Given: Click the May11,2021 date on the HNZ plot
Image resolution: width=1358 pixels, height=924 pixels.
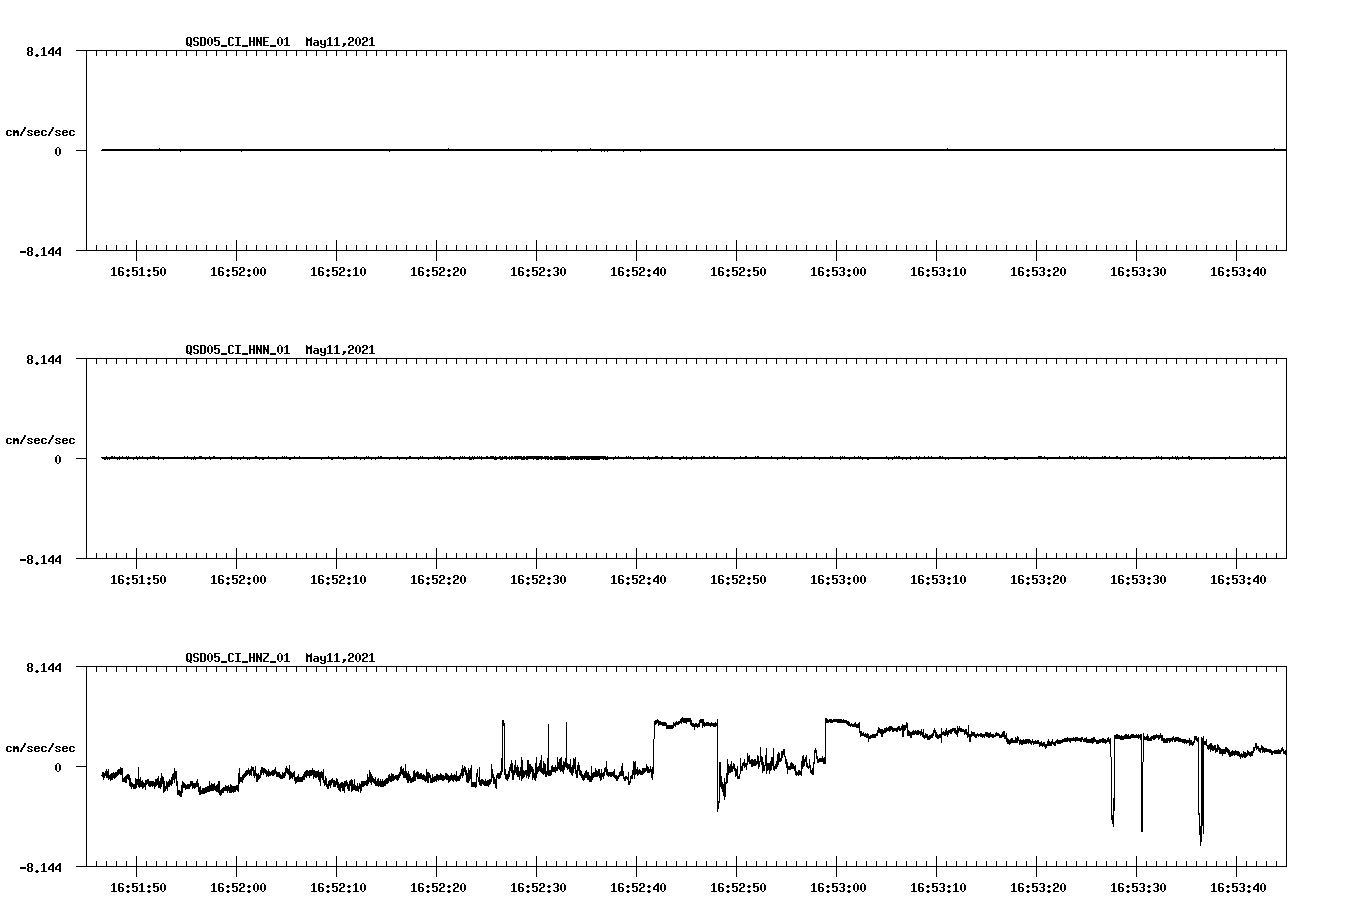Looking at the screenshot, I should [x=339, y=658].
